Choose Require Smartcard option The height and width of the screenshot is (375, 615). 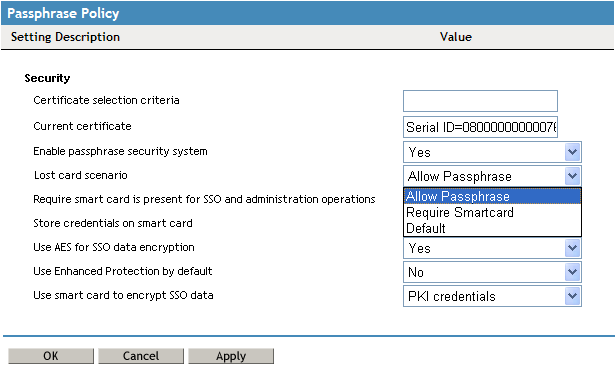click(x=492, y=212)
